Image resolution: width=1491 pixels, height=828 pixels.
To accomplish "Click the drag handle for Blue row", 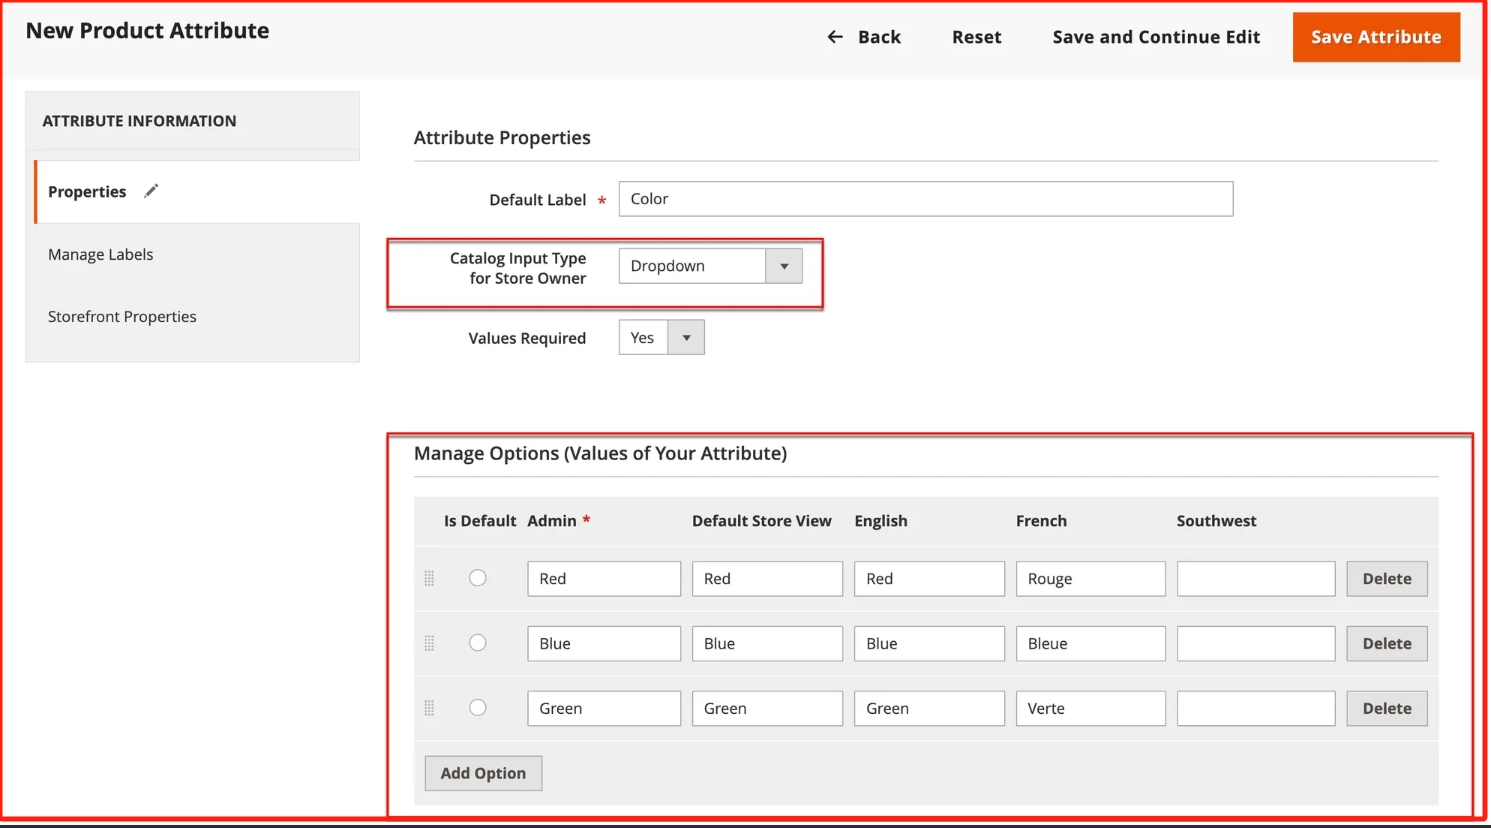I will 429,643.
